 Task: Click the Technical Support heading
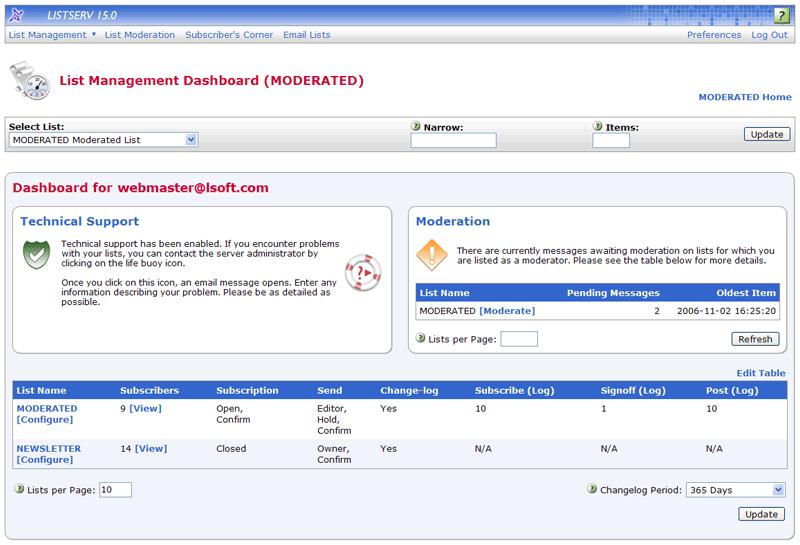point(80,221)
